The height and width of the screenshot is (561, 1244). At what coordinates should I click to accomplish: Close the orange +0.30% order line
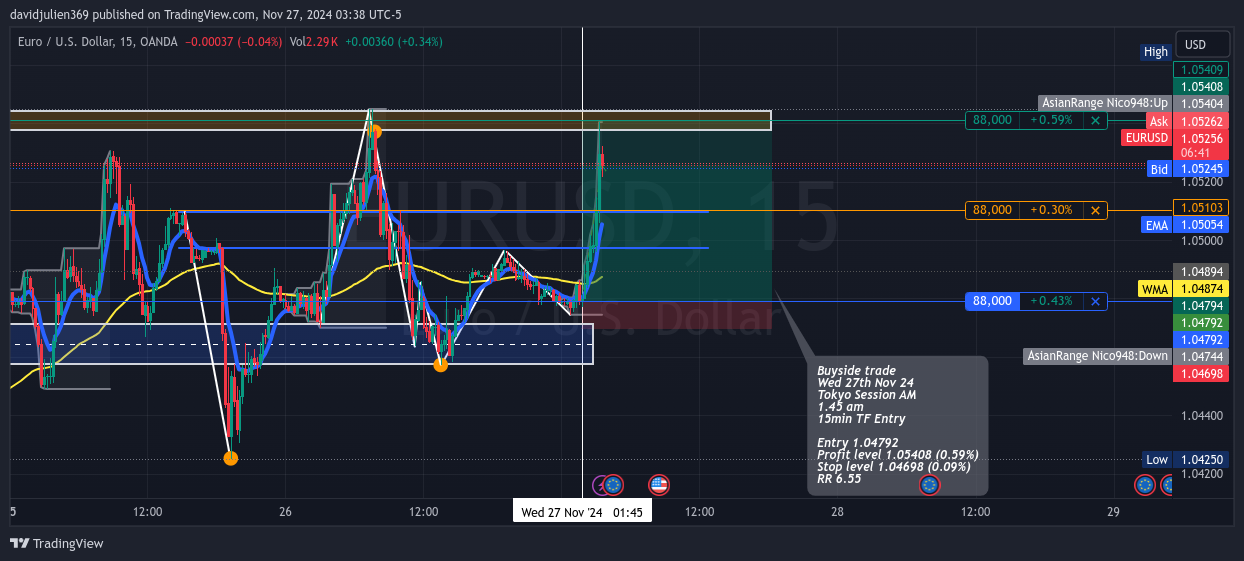1096,210
